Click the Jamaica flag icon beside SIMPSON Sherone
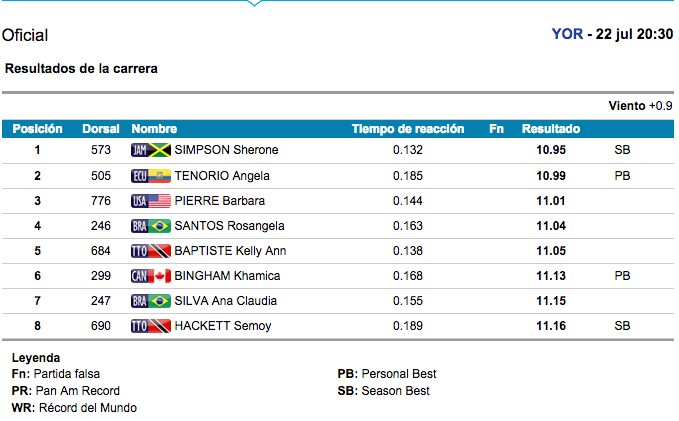 pyautogui.click(x=151, y=150)
